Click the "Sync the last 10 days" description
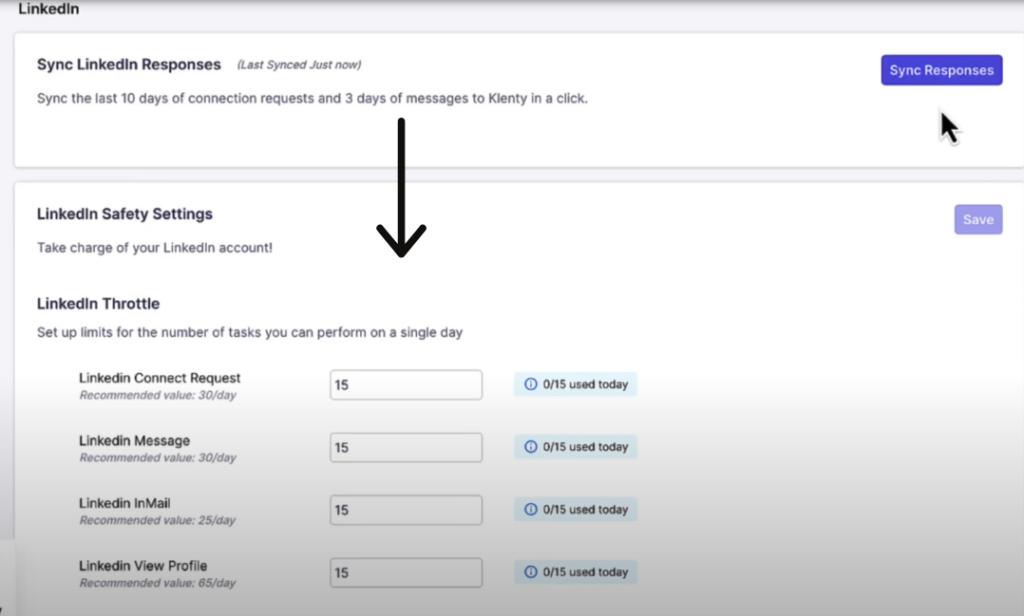This screenshot has width=1024, height=616. coord(312,99)
